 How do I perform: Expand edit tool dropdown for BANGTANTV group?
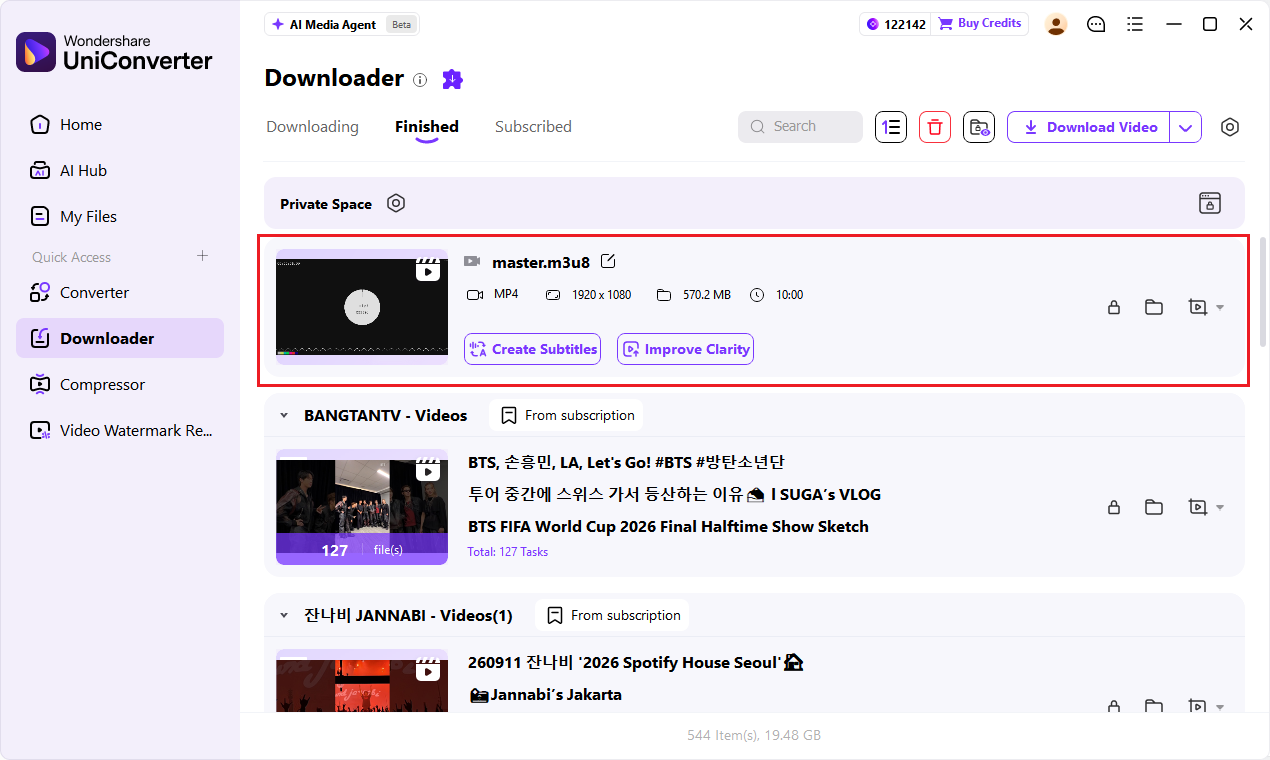(1219, 508)
